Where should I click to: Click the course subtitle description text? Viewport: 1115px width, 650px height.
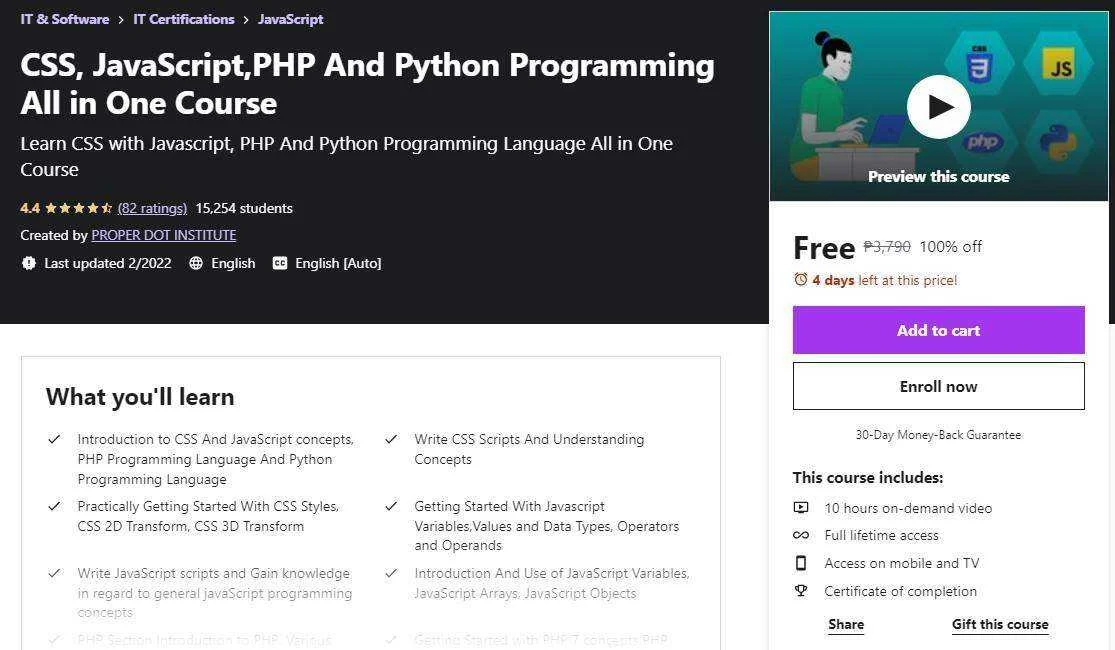click(347, 156)
